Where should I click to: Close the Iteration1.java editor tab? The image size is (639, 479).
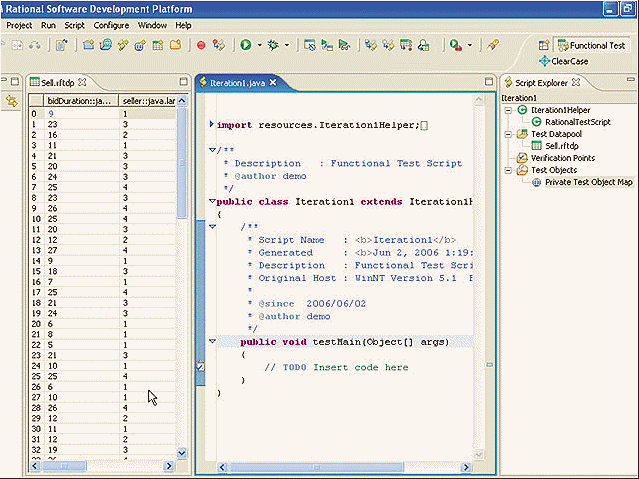pyautogui.click(x=273, y=82)
